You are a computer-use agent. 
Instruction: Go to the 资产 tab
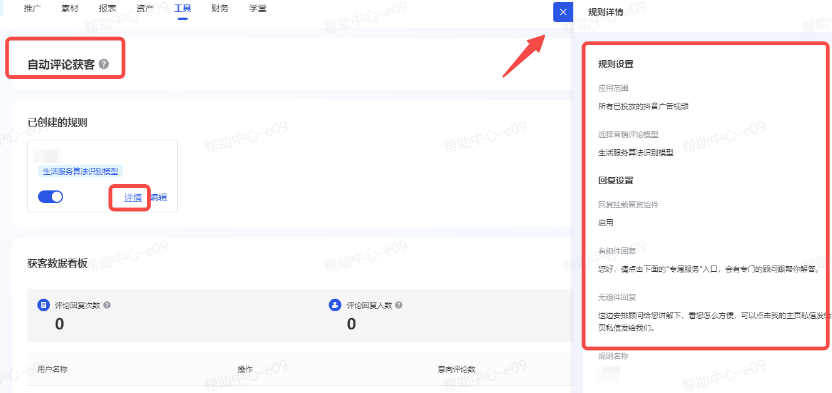(x=145, y=8)
